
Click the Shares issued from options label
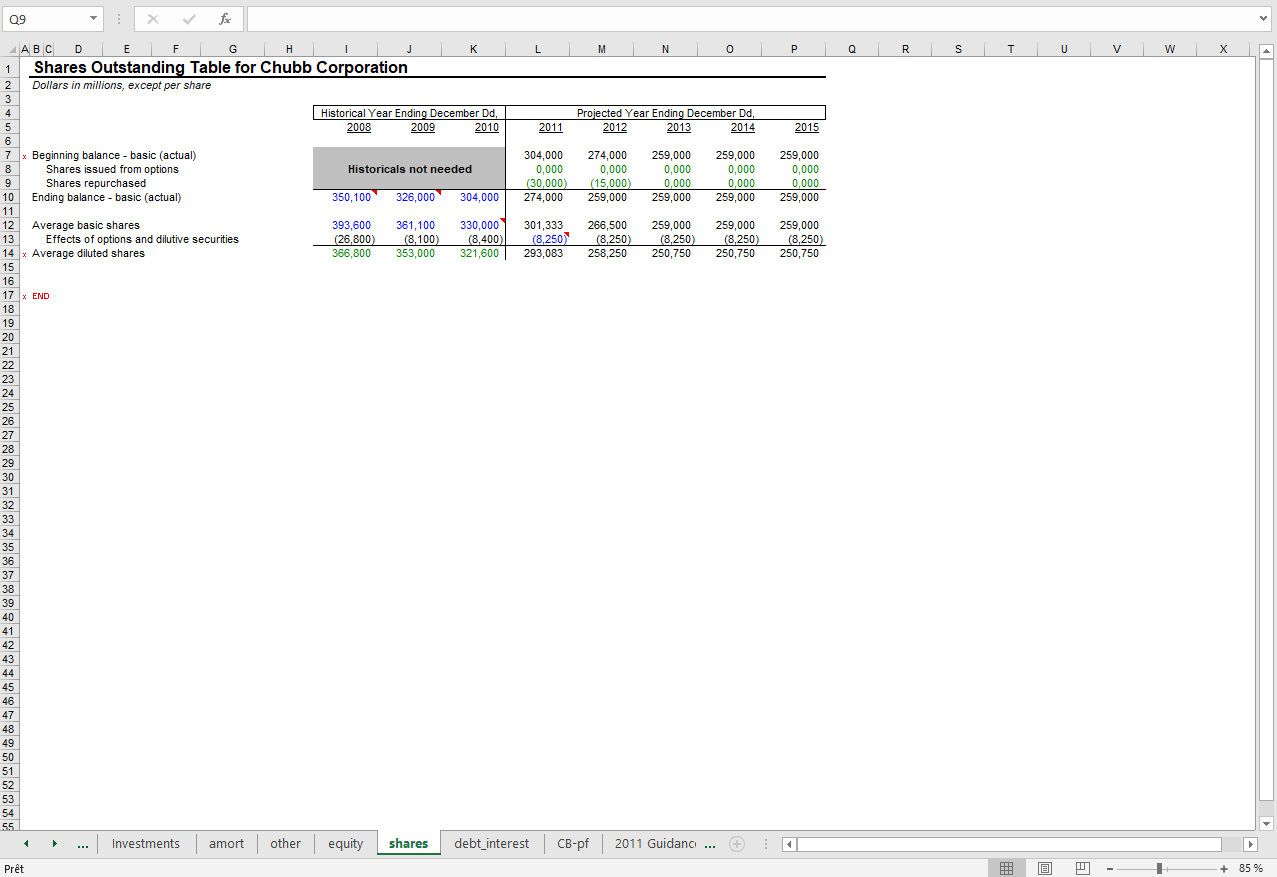point(112,169)
